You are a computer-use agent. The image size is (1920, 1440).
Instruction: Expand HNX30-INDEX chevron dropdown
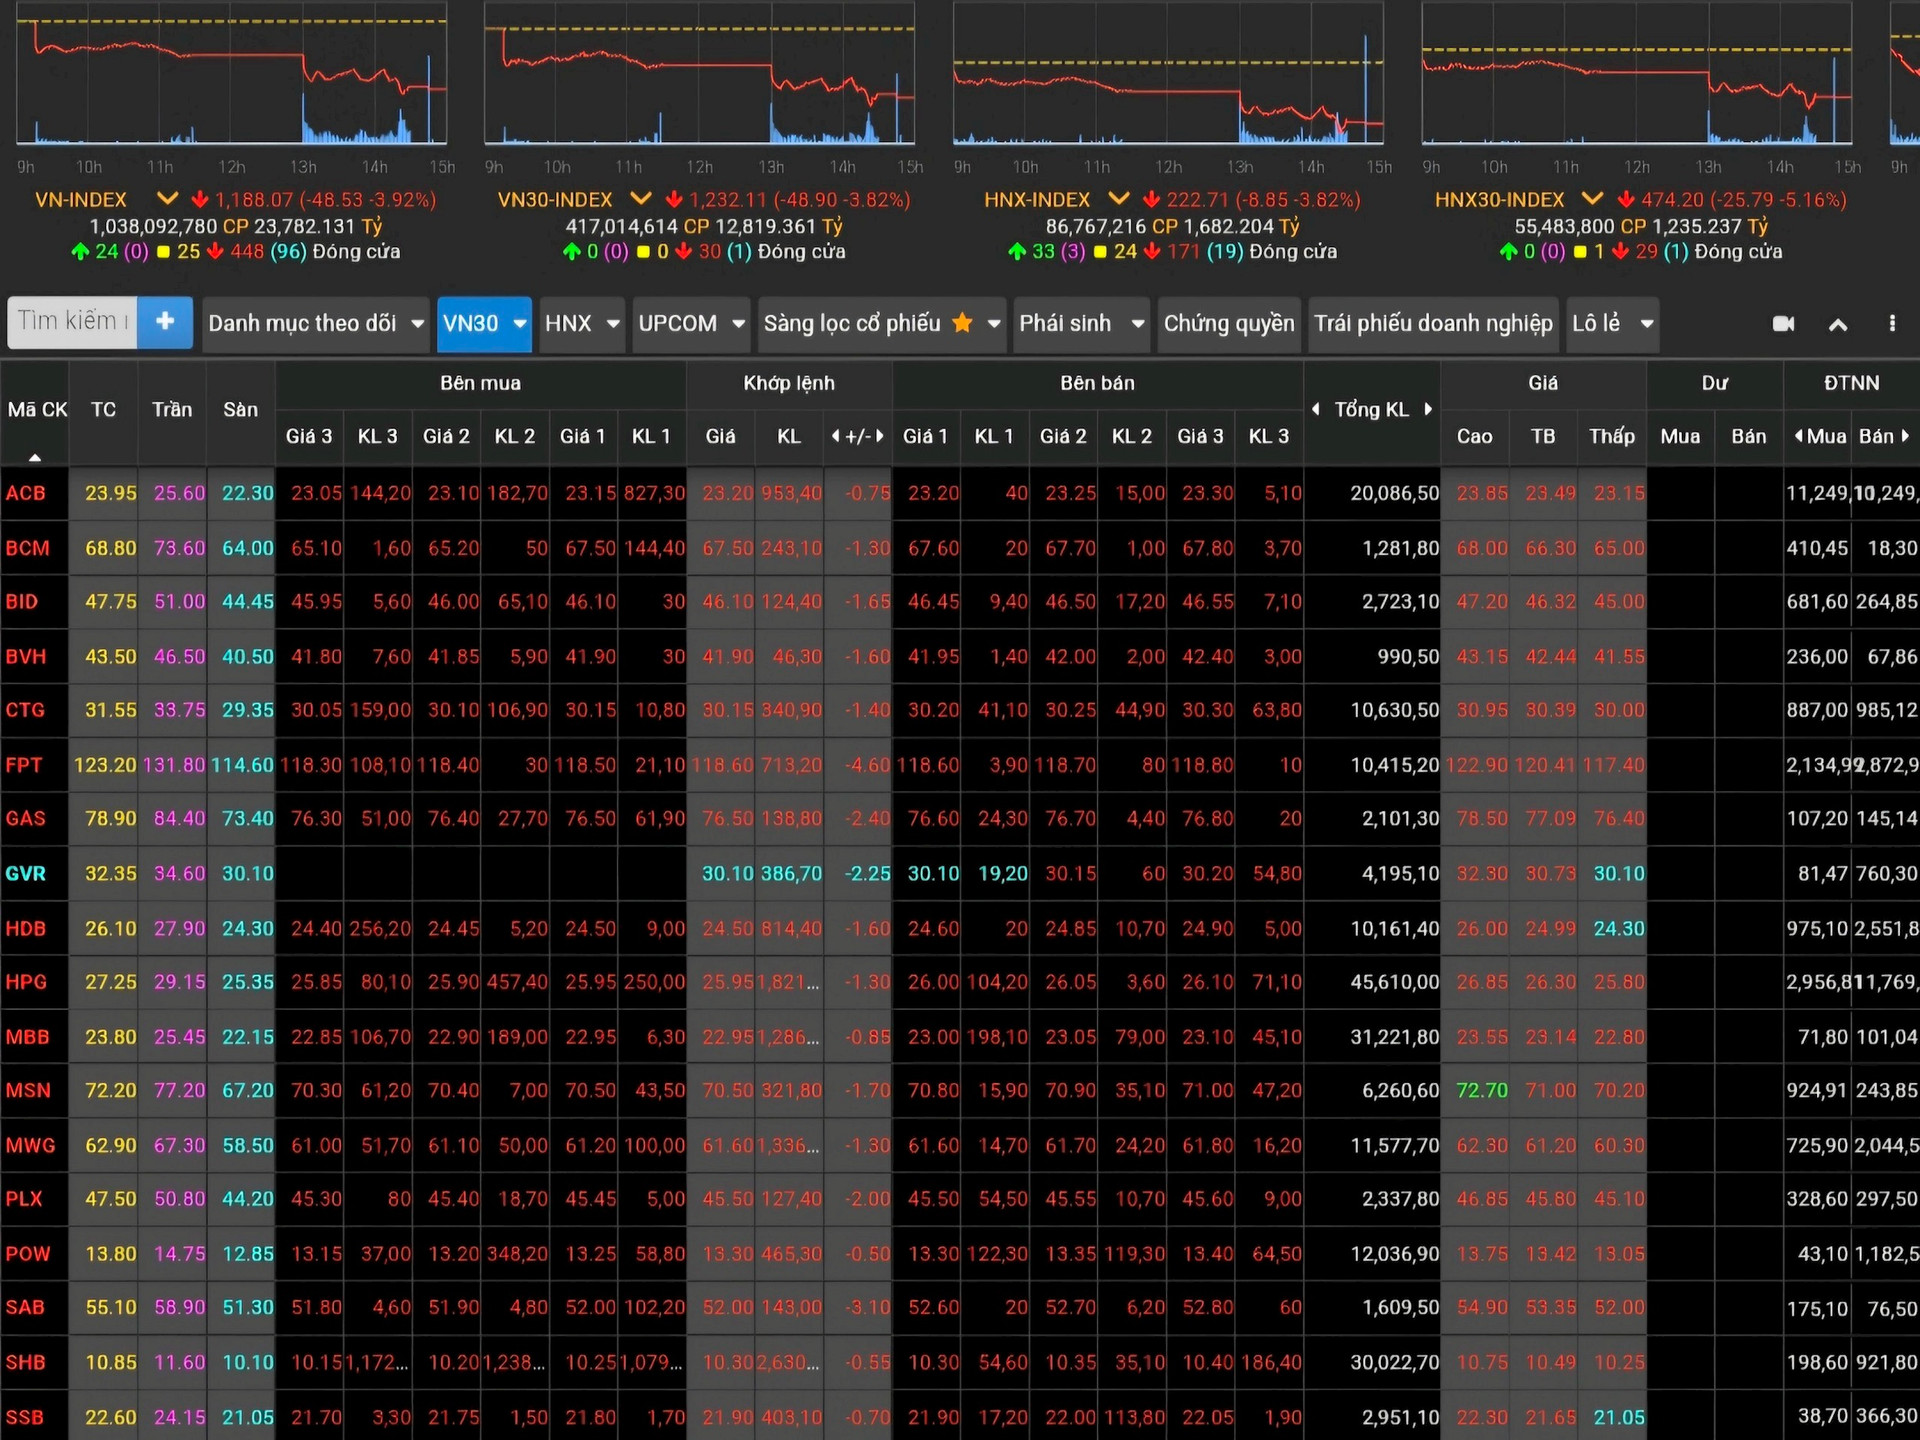1592,199
